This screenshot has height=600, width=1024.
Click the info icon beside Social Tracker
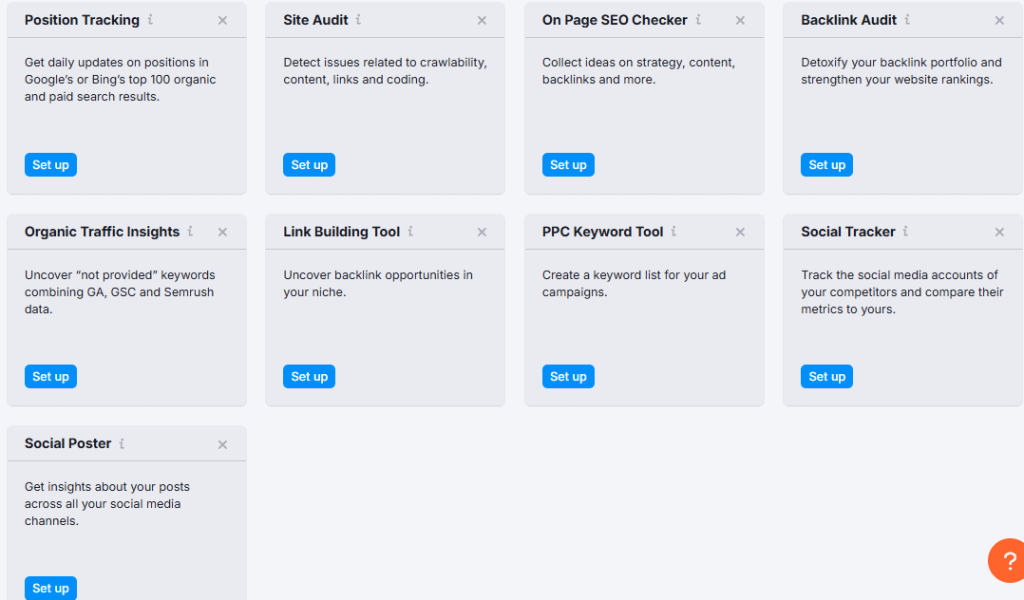[905, 231]
